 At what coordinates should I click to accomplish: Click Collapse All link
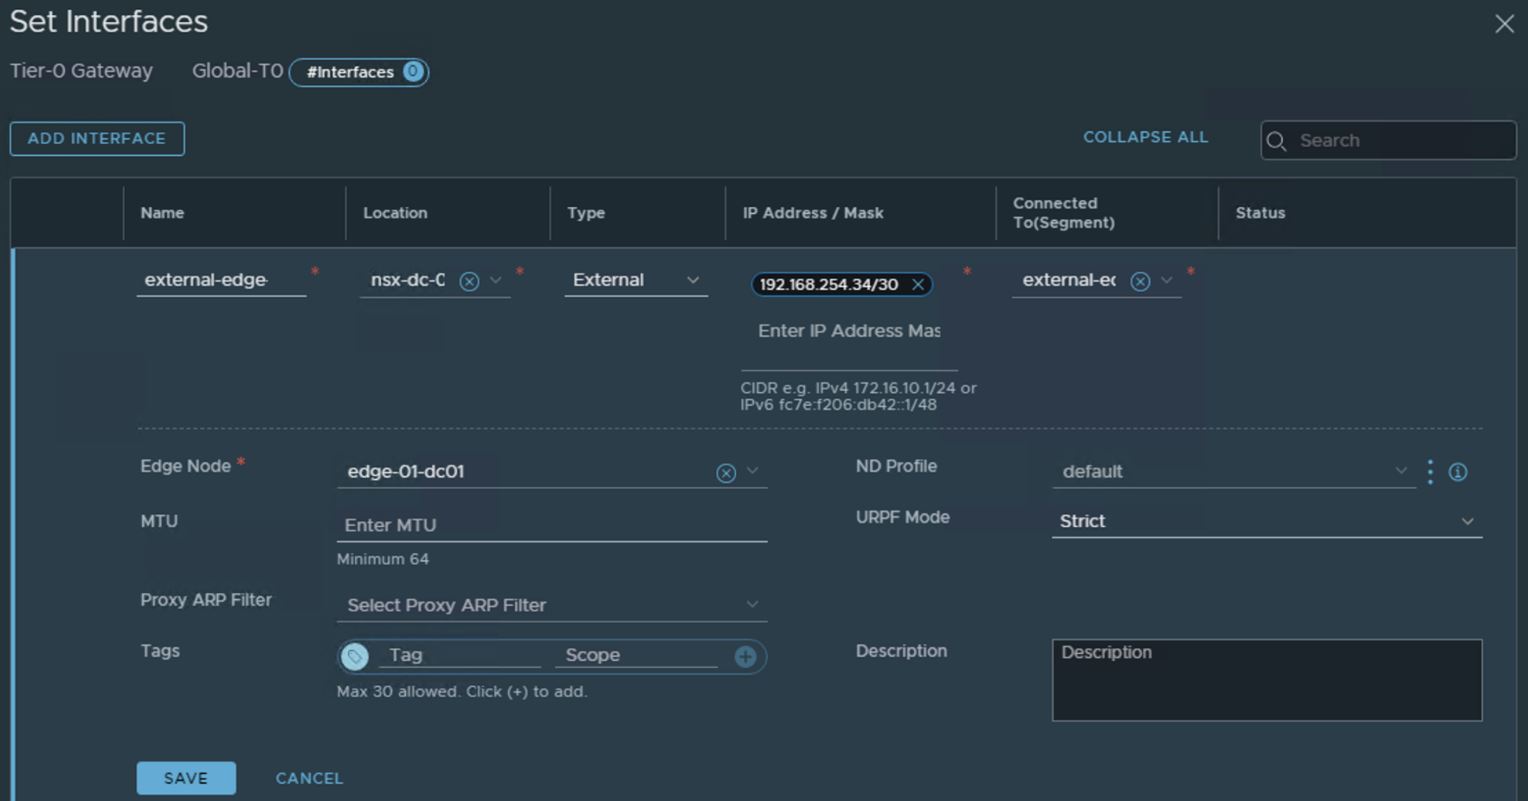[1145, 137]
